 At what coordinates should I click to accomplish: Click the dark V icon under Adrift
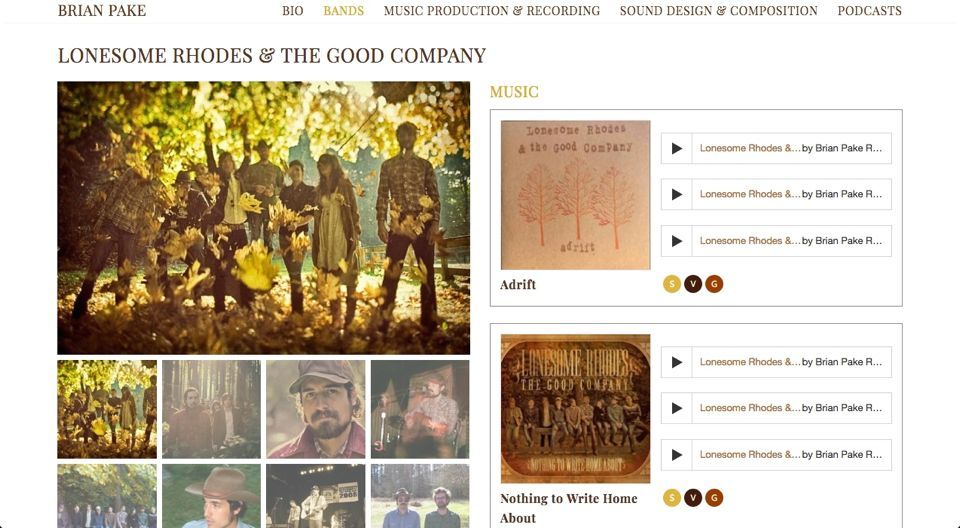[x=693, y=284]
